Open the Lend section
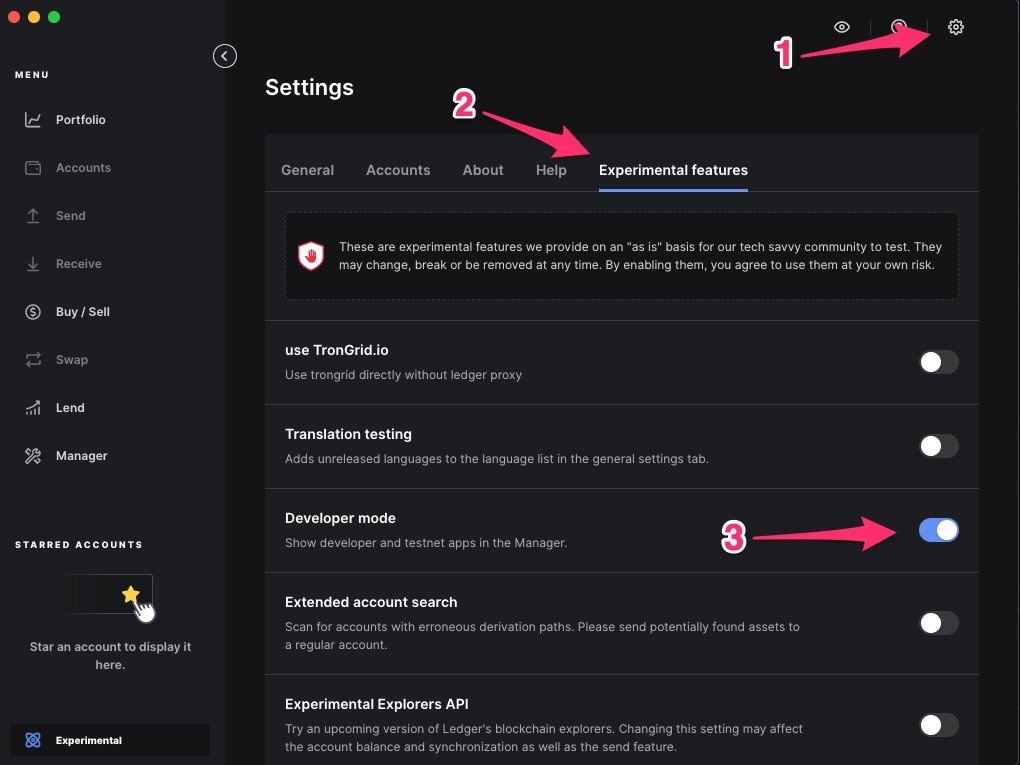 [70, 408]
